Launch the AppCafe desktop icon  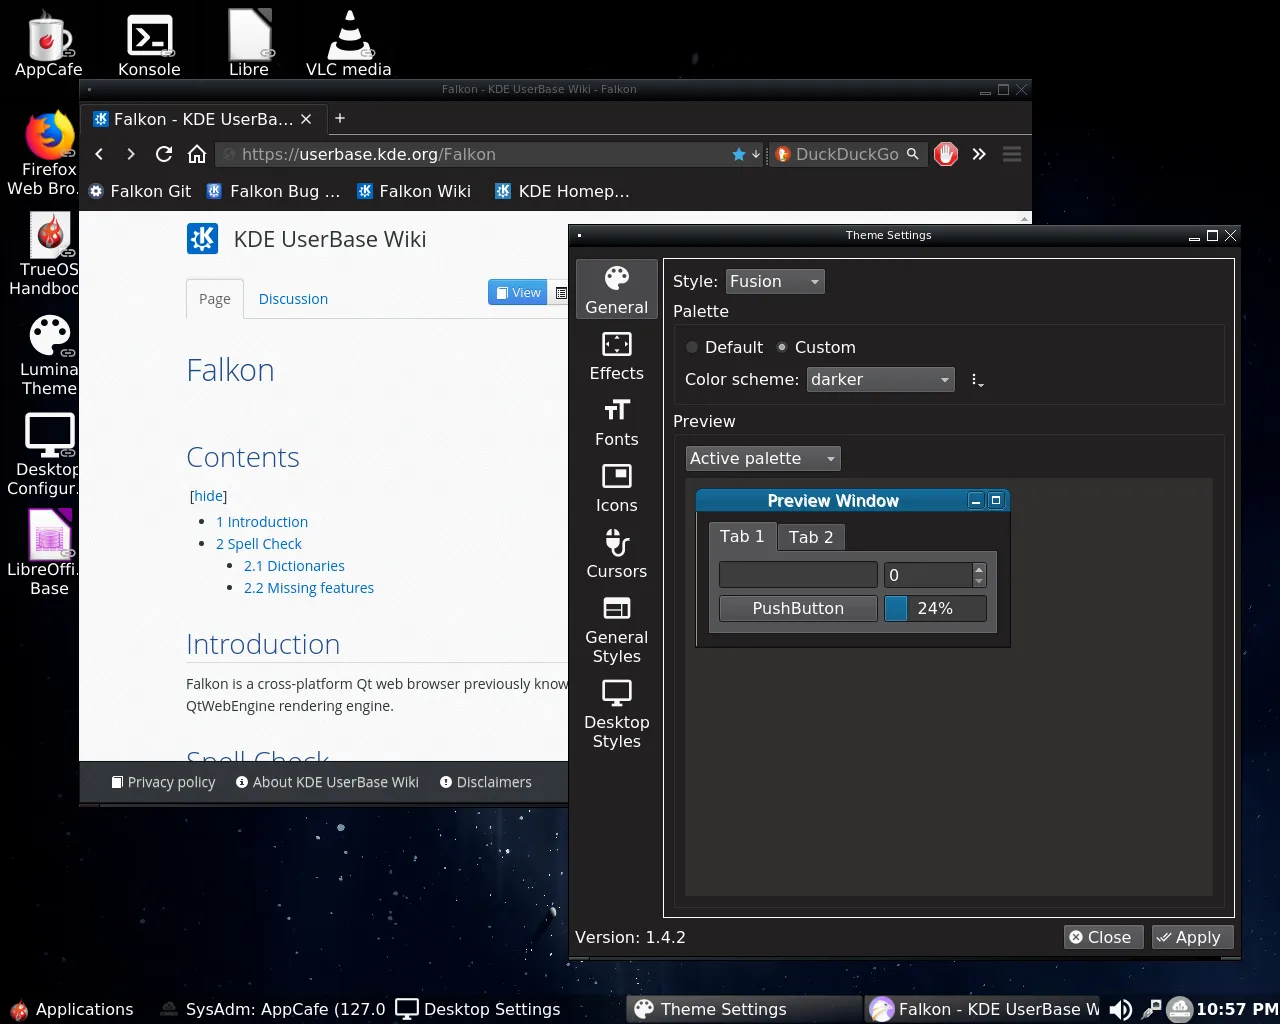click(x=49, y=44)
